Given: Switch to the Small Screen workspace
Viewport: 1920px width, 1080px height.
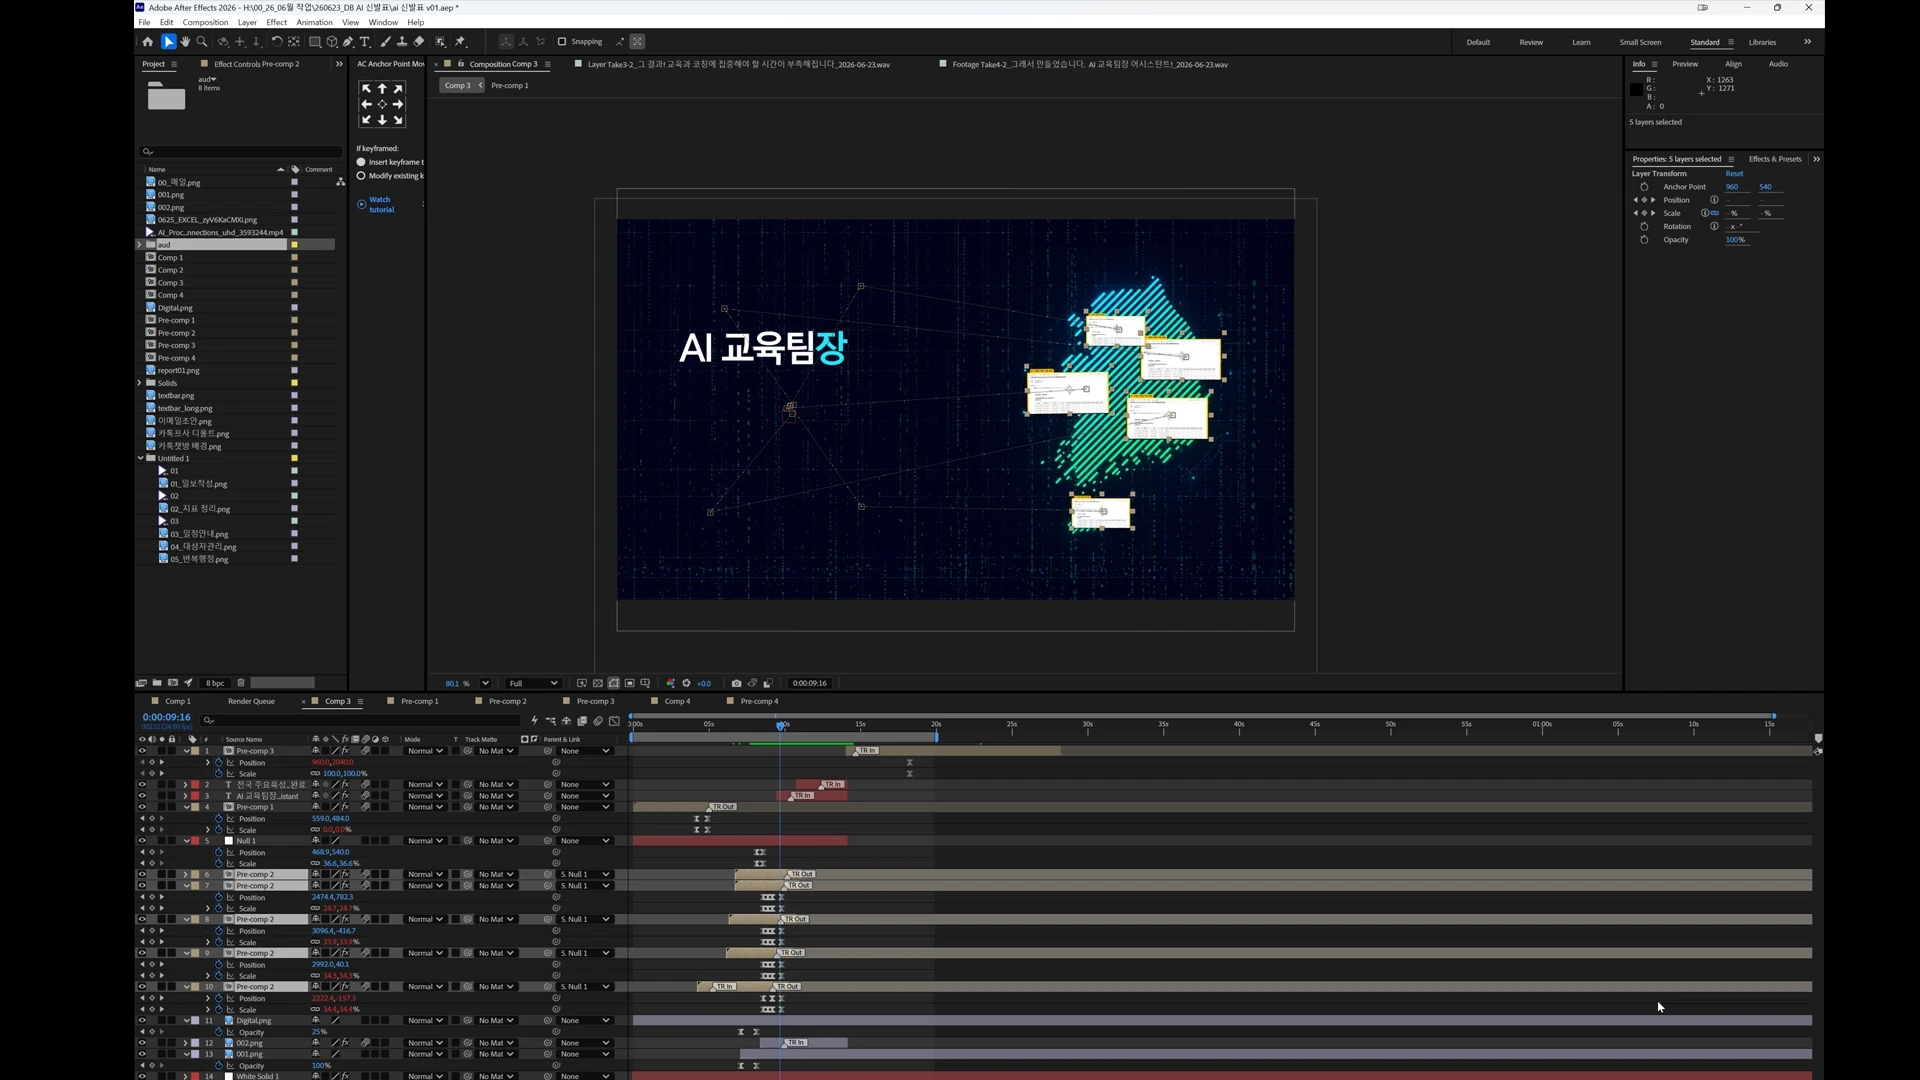Looking at the screenshot, I should tap(1640, 42).
